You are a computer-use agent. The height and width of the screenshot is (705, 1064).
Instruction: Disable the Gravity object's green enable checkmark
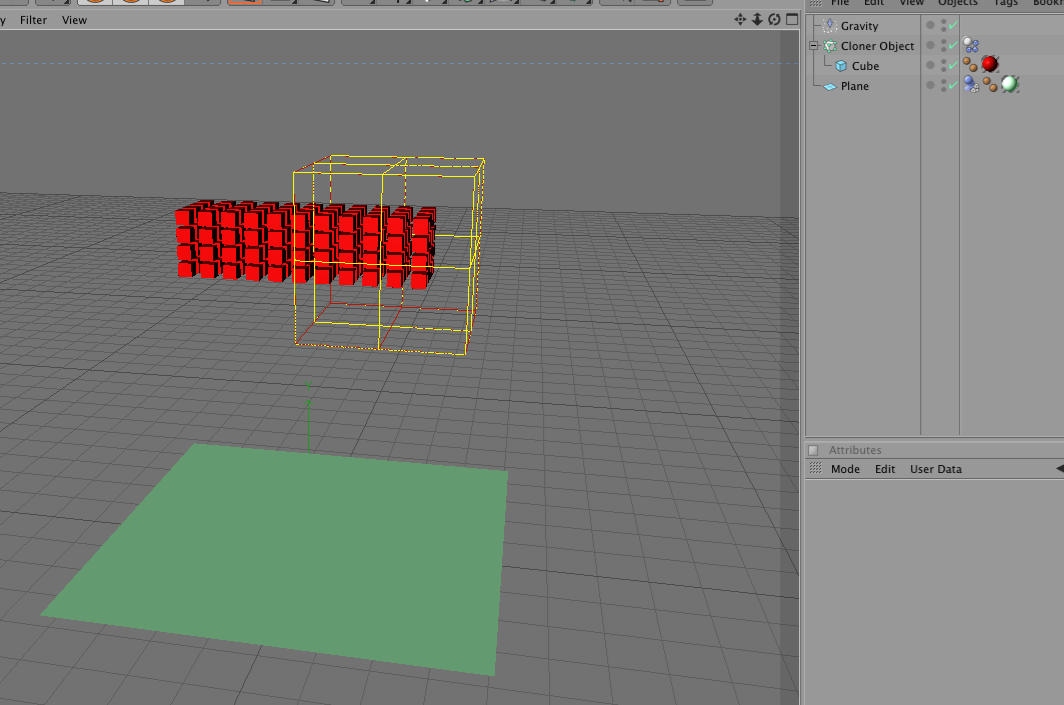[953, 26]
